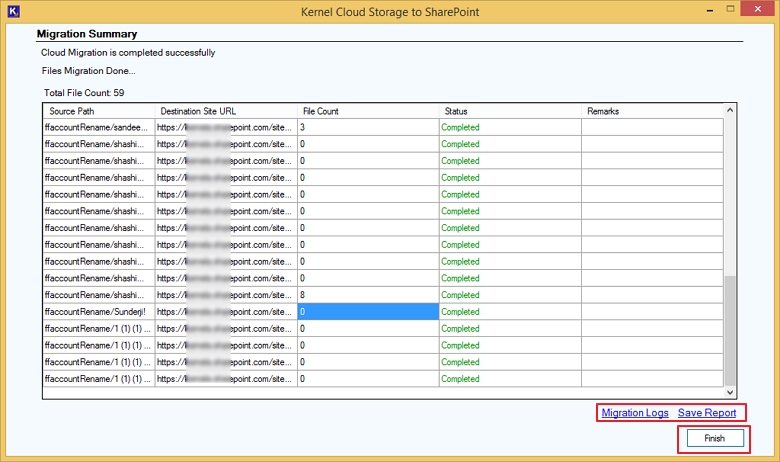Click the Kernel app icon in title bar

(x=13, y=11)
